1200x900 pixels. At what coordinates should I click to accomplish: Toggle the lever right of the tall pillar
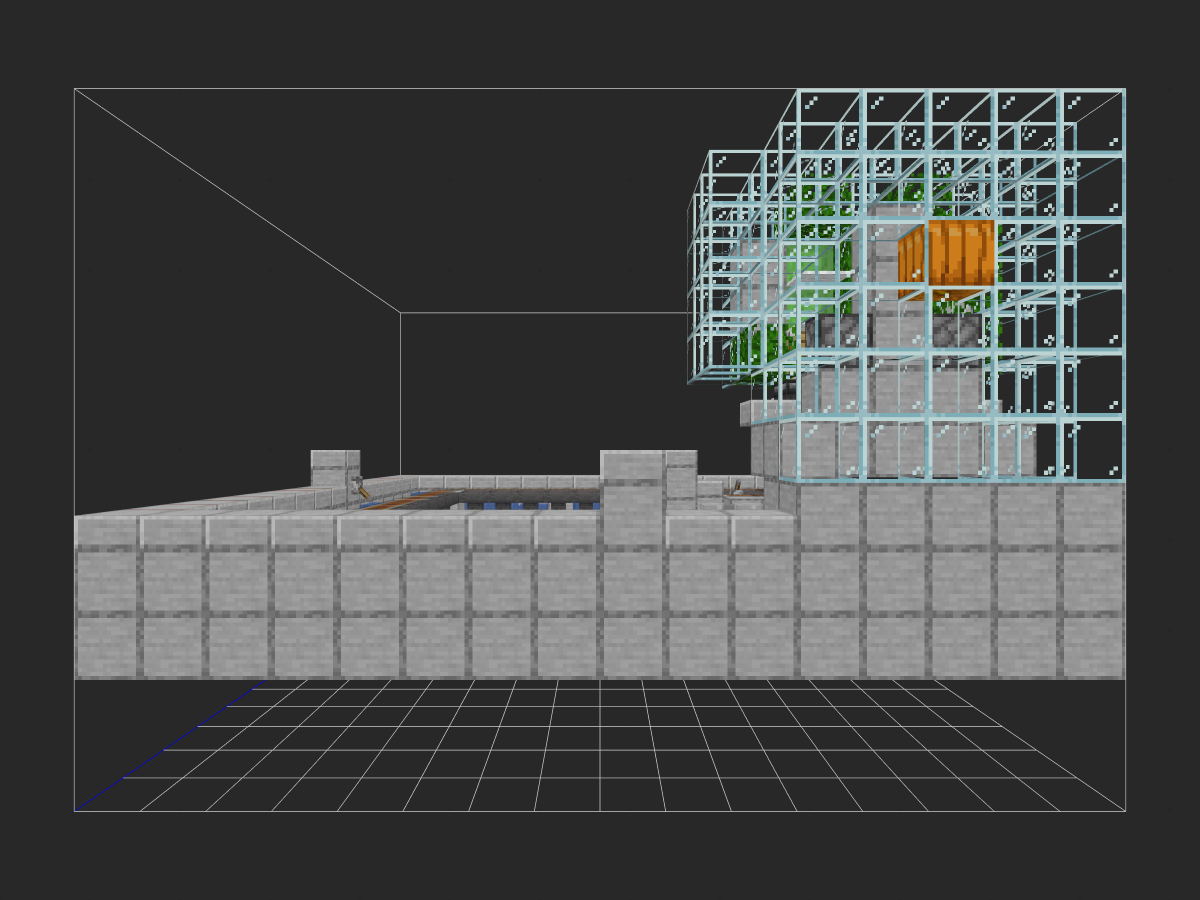[x=738, y=489]
